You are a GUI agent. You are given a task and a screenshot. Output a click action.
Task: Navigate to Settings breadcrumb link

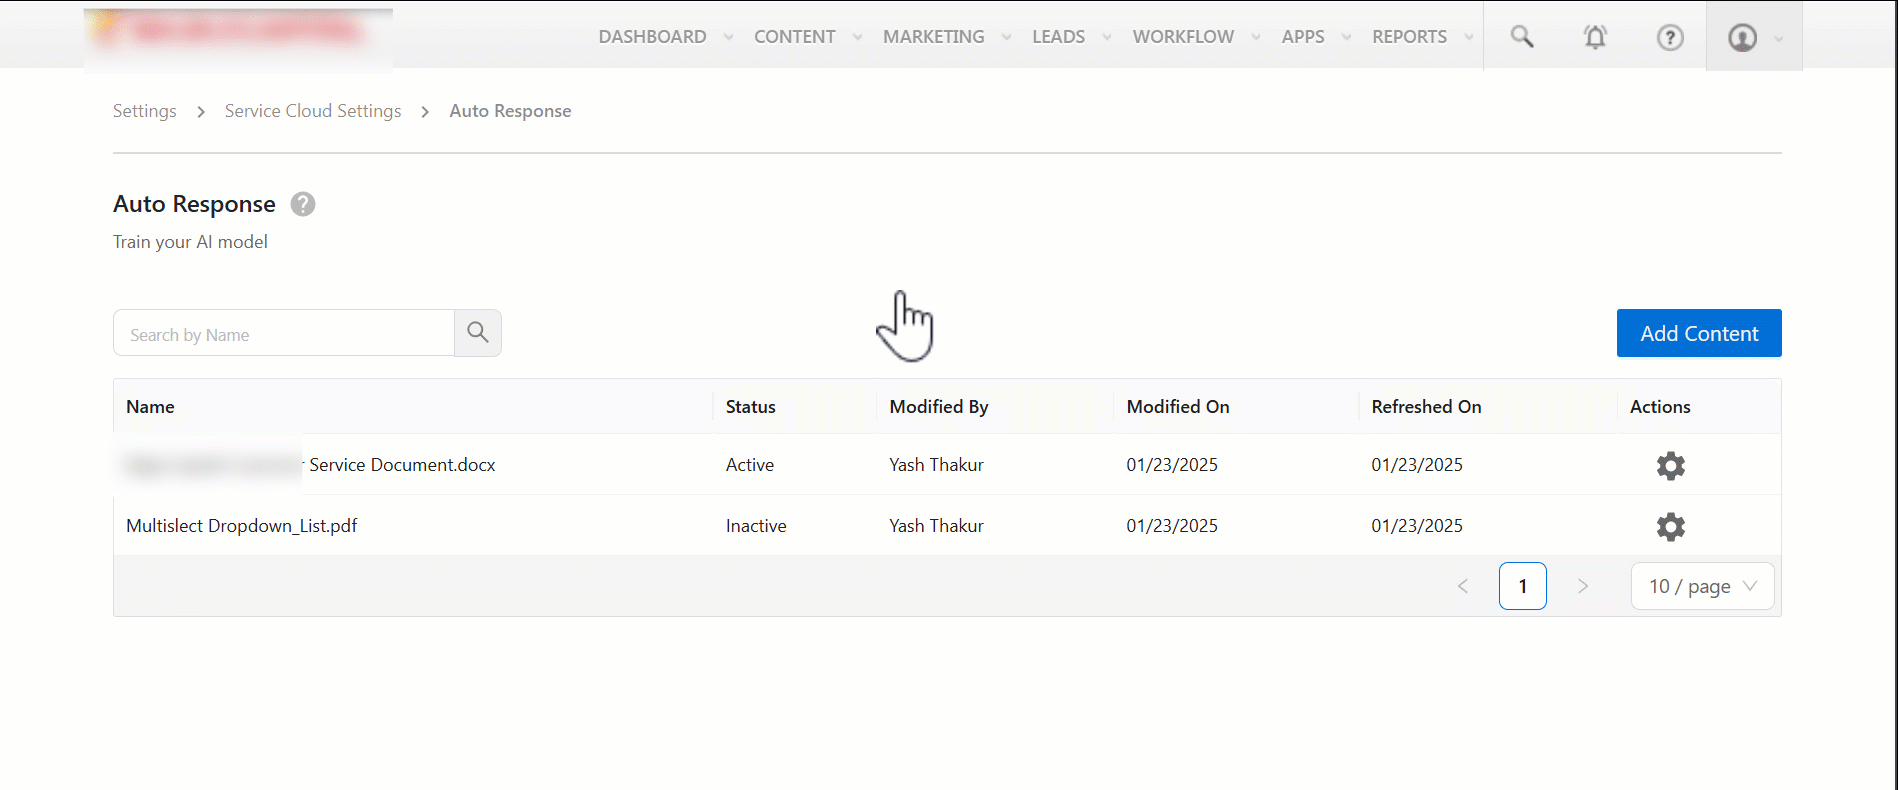[x=145, y=111]
